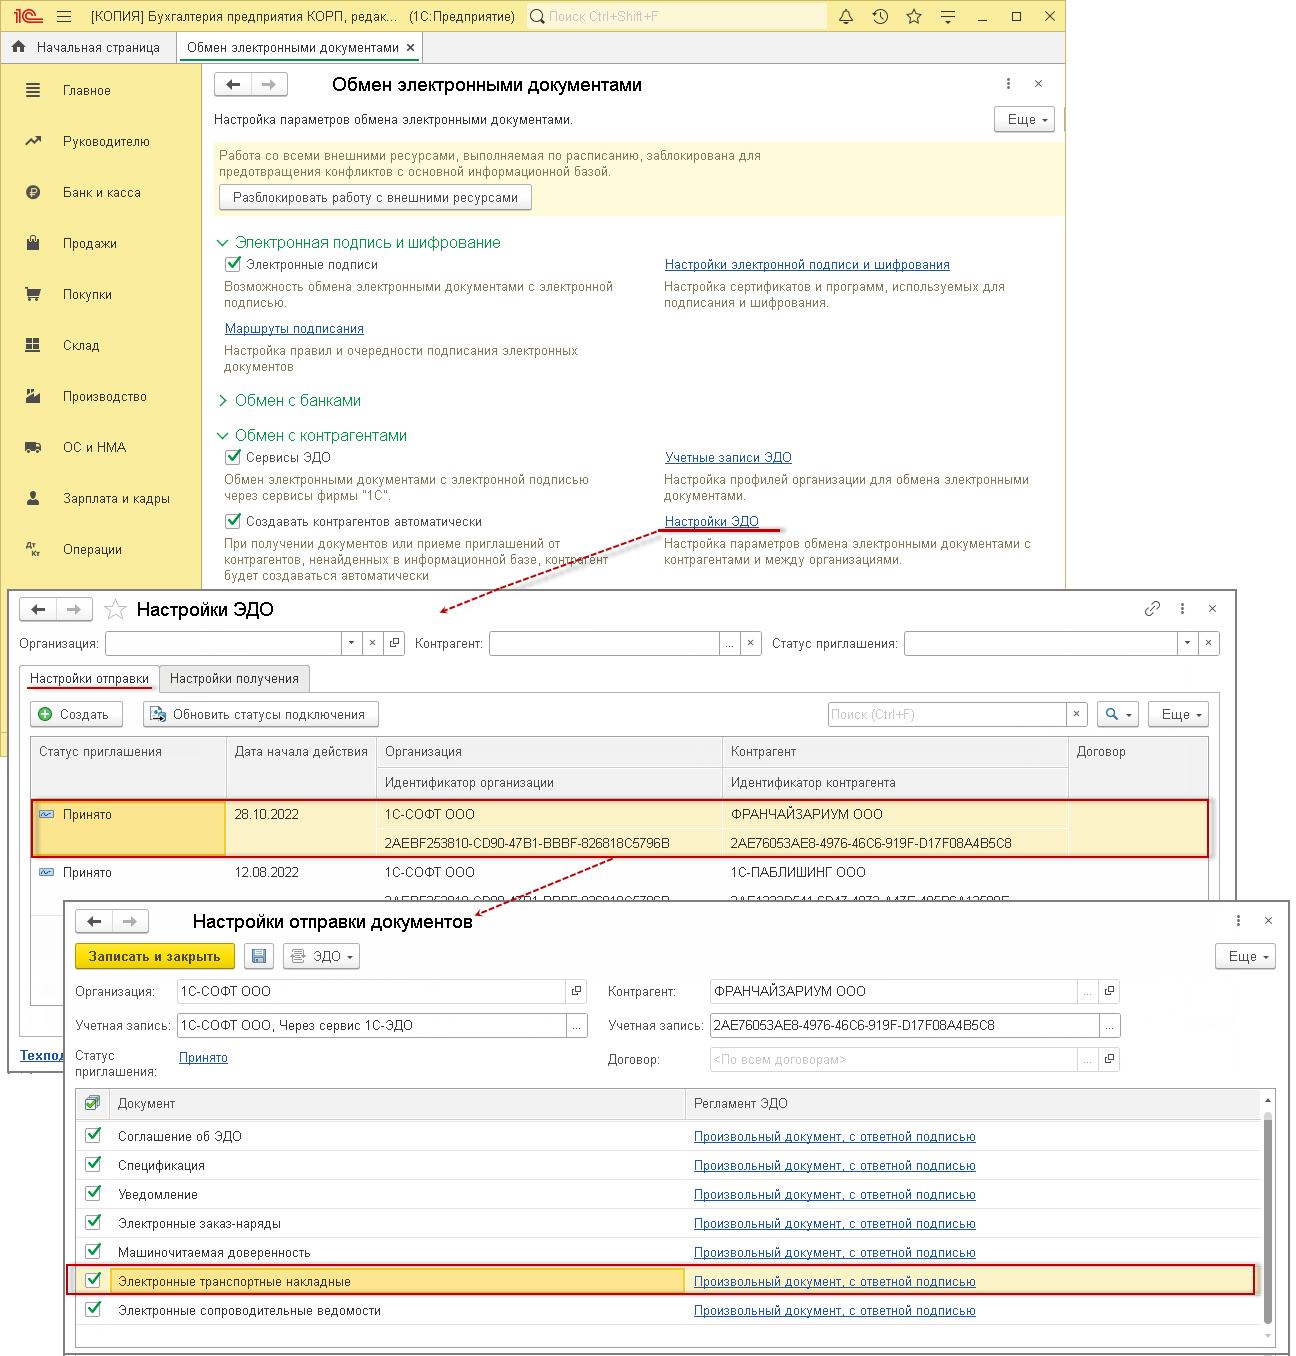Switch to Настройки получения tab
This screenshot has width=1296, height=1356.
pos(234,678)
